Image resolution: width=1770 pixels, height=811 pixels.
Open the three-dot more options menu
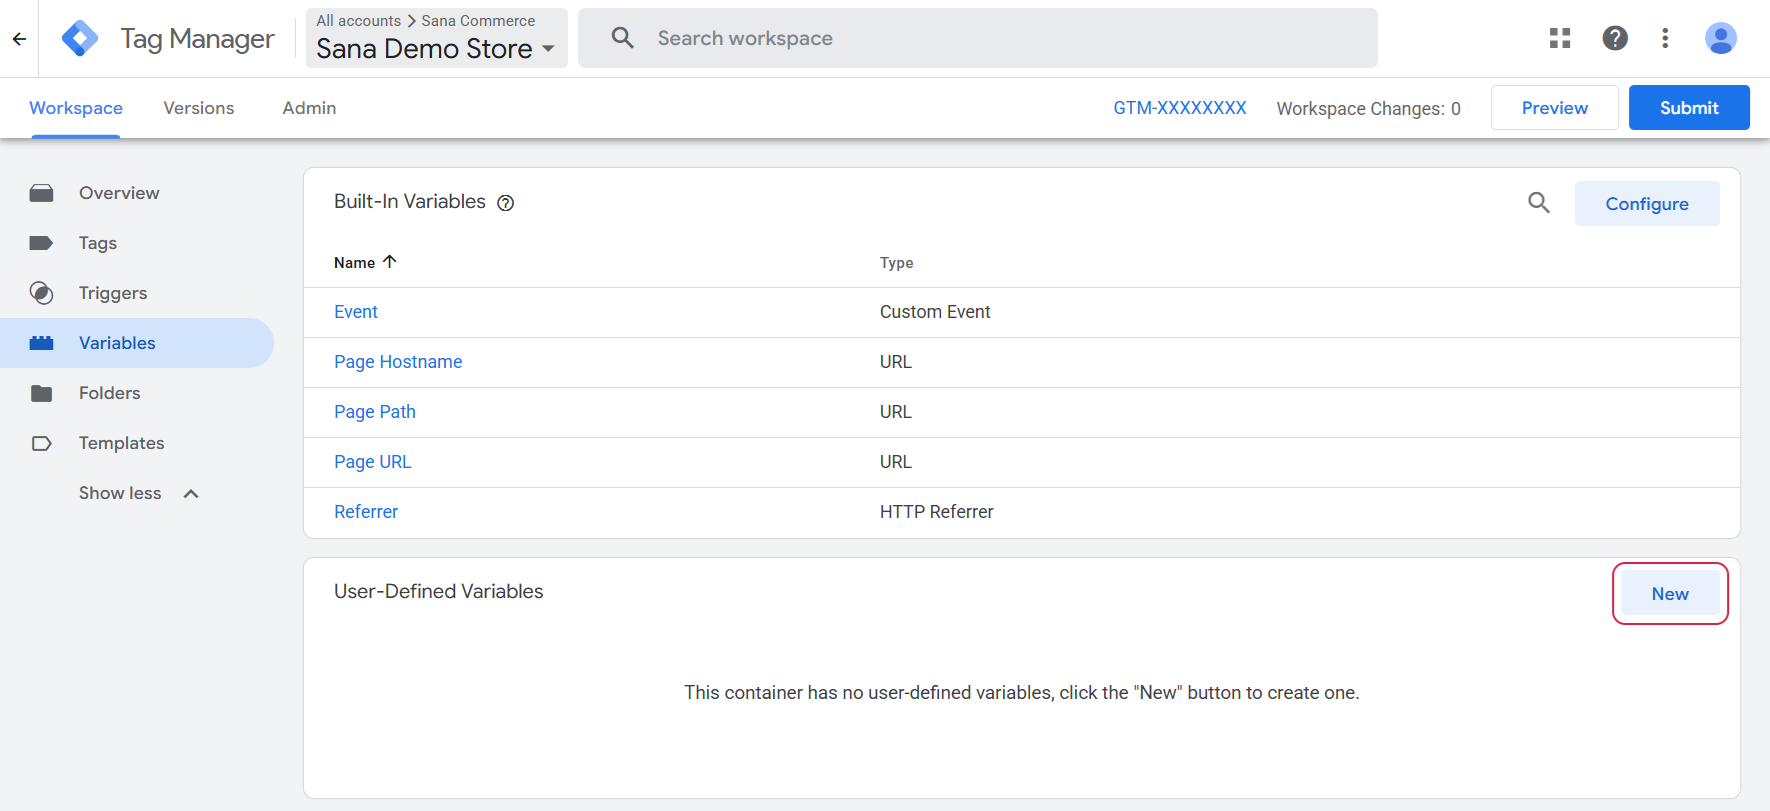pyautogui.click(x=1665, y=38)
